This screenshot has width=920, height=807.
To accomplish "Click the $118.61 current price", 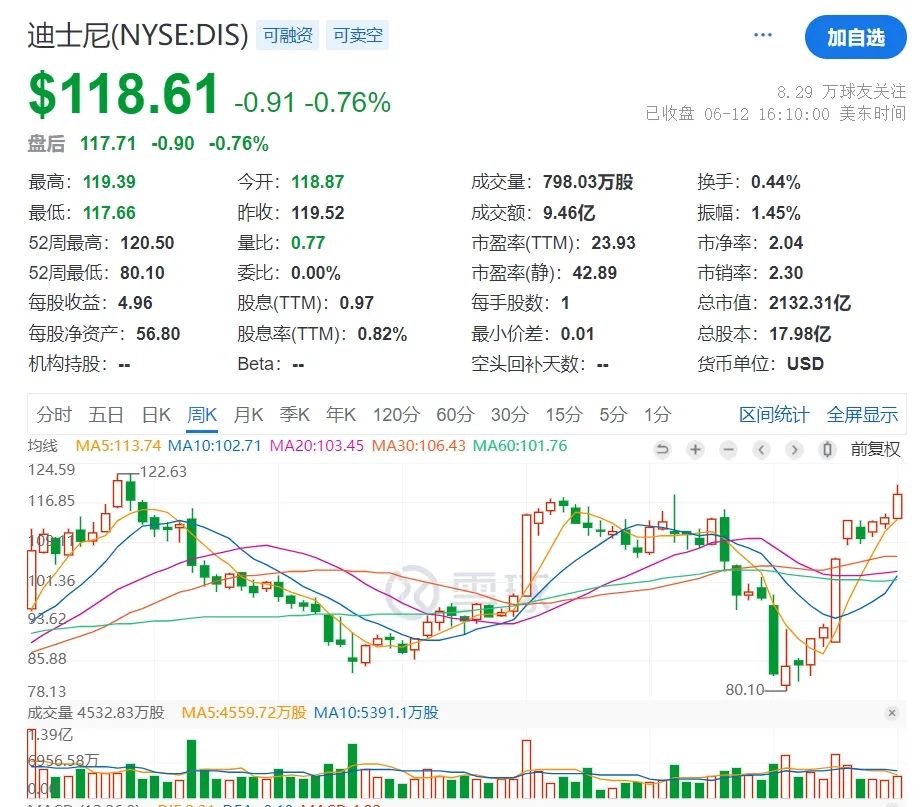I will click(x=124, y=93).
